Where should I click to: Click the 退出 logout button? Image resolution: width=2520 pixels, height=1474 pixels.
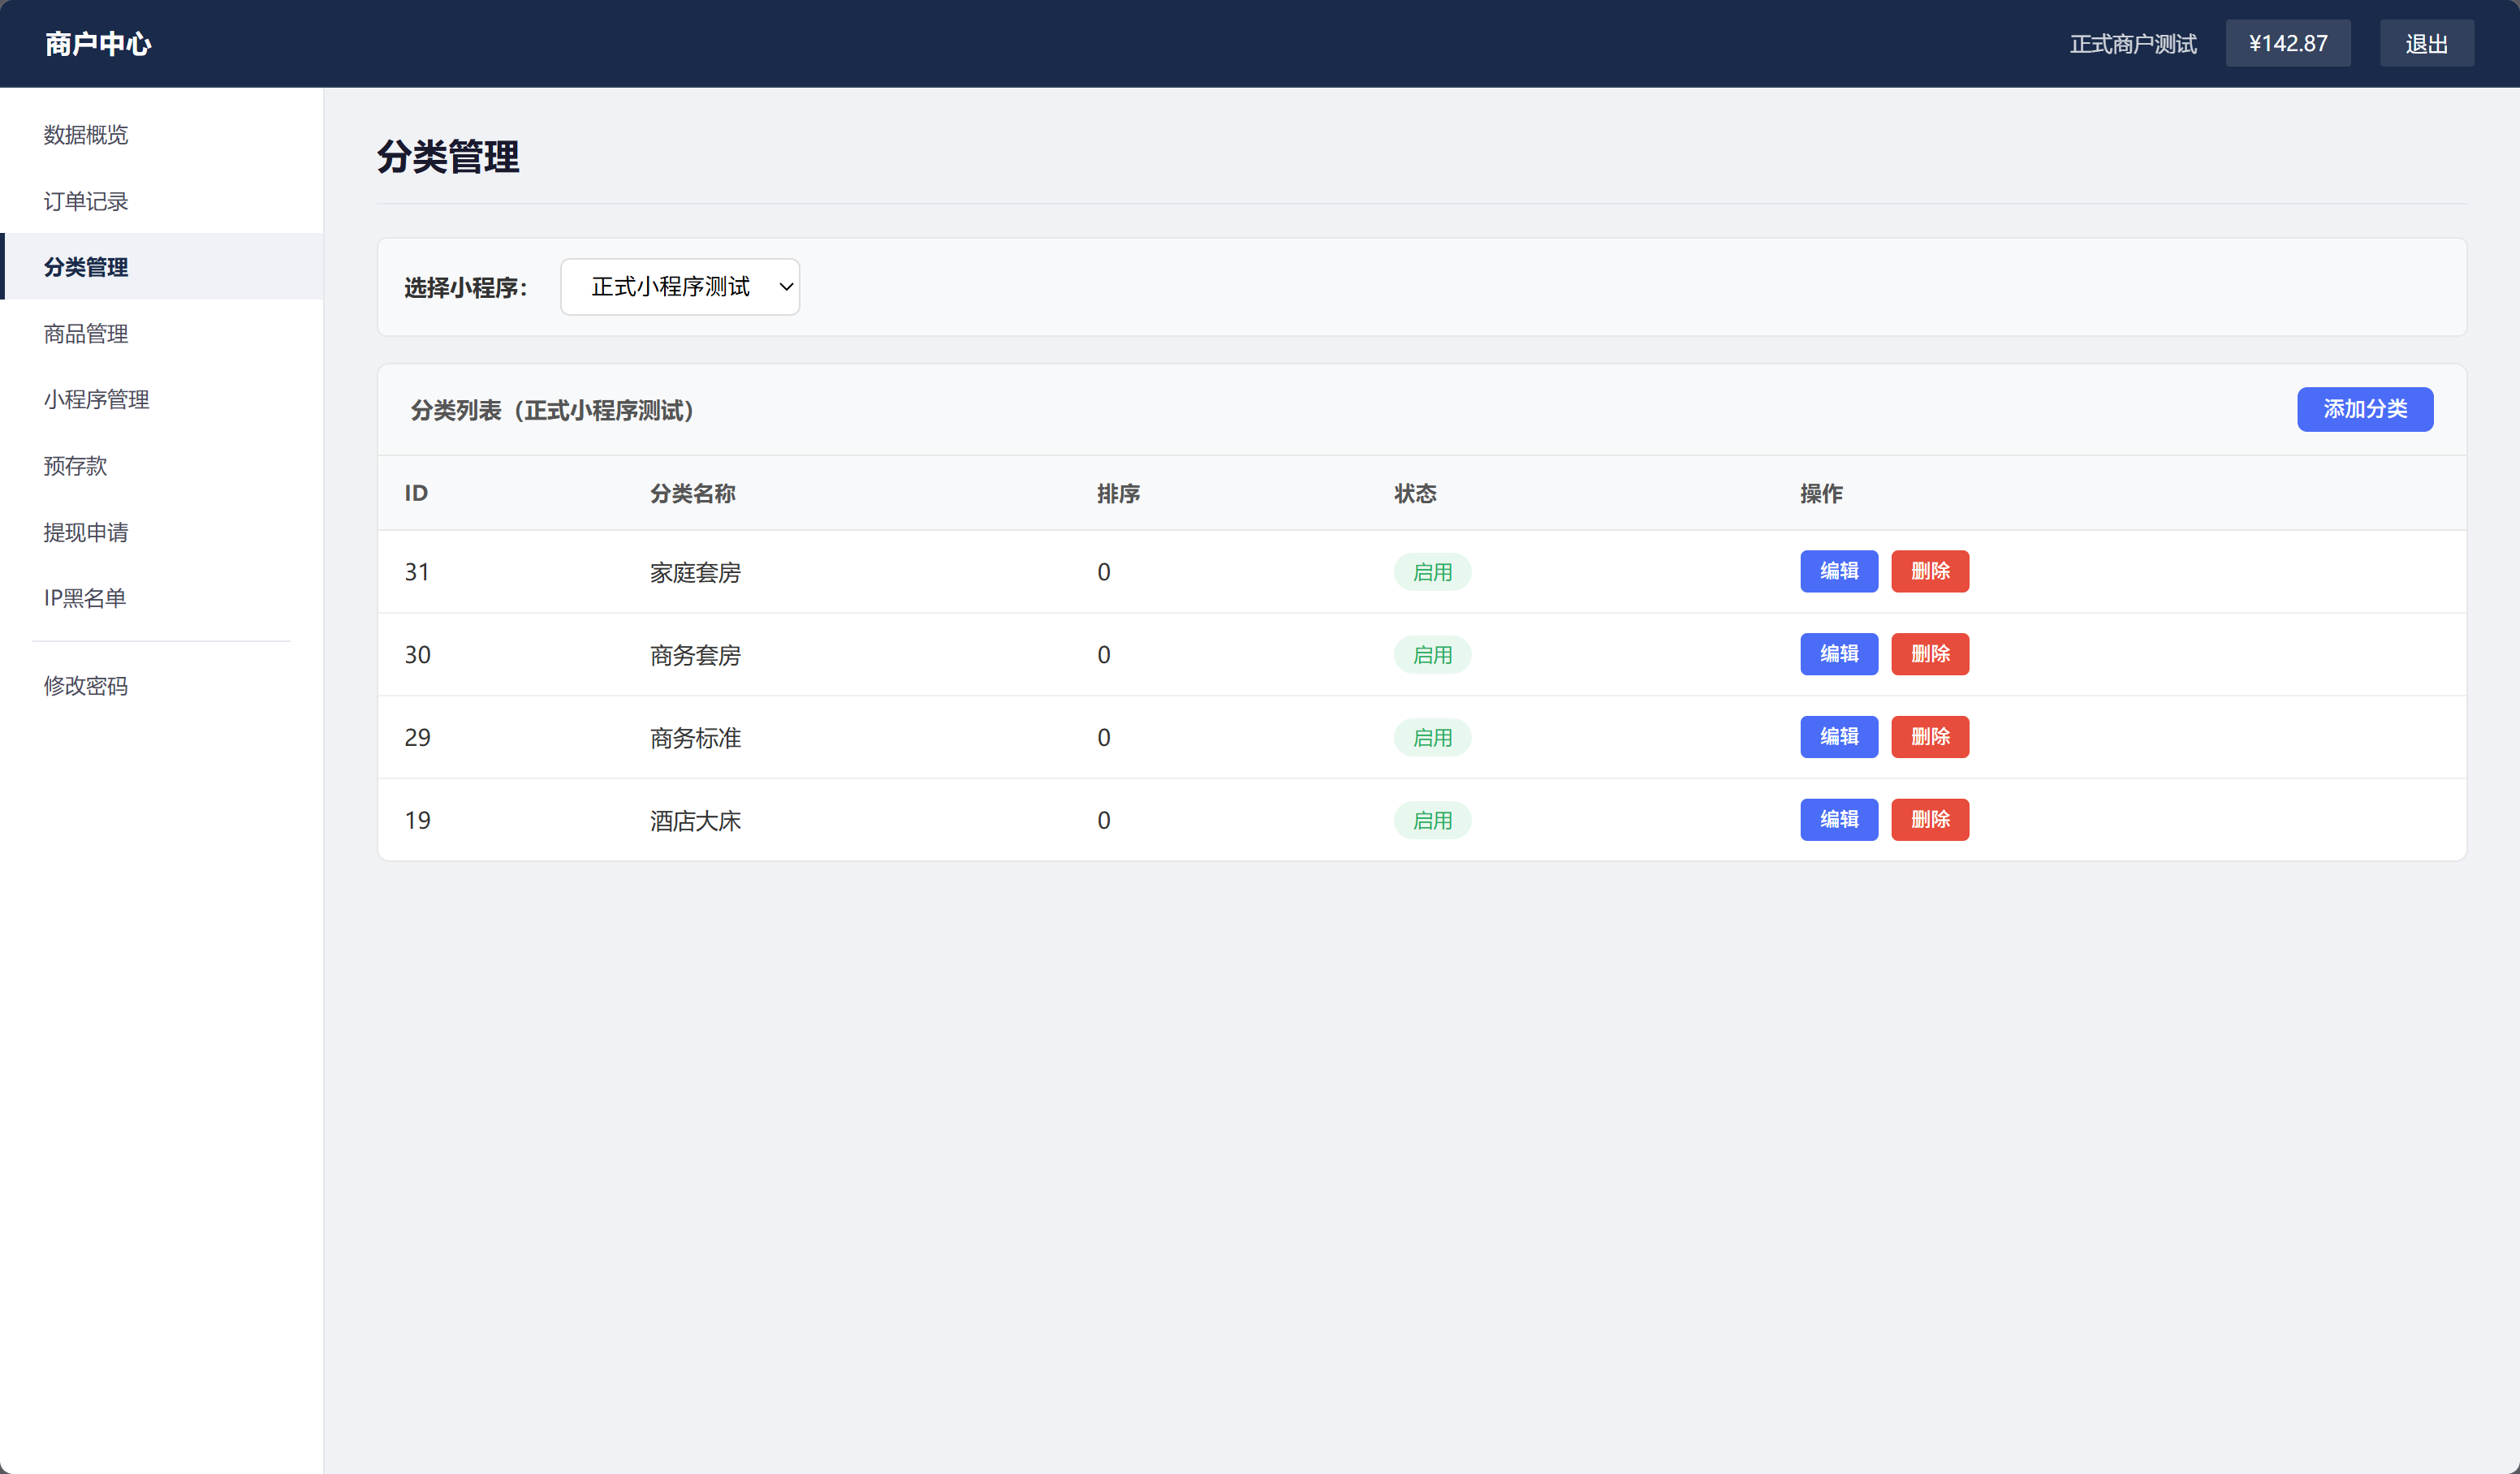click(2426, 43)
